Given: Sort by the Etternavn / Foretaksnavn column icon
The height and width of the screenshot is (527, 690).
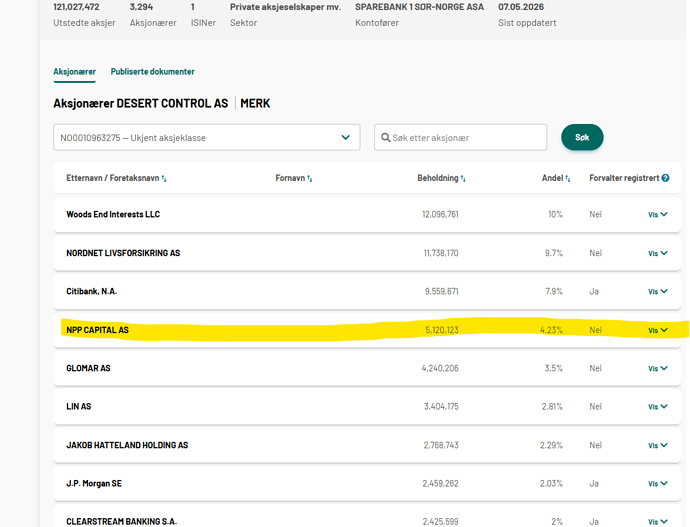Looking at the screenshot, I should coord(164,178).
